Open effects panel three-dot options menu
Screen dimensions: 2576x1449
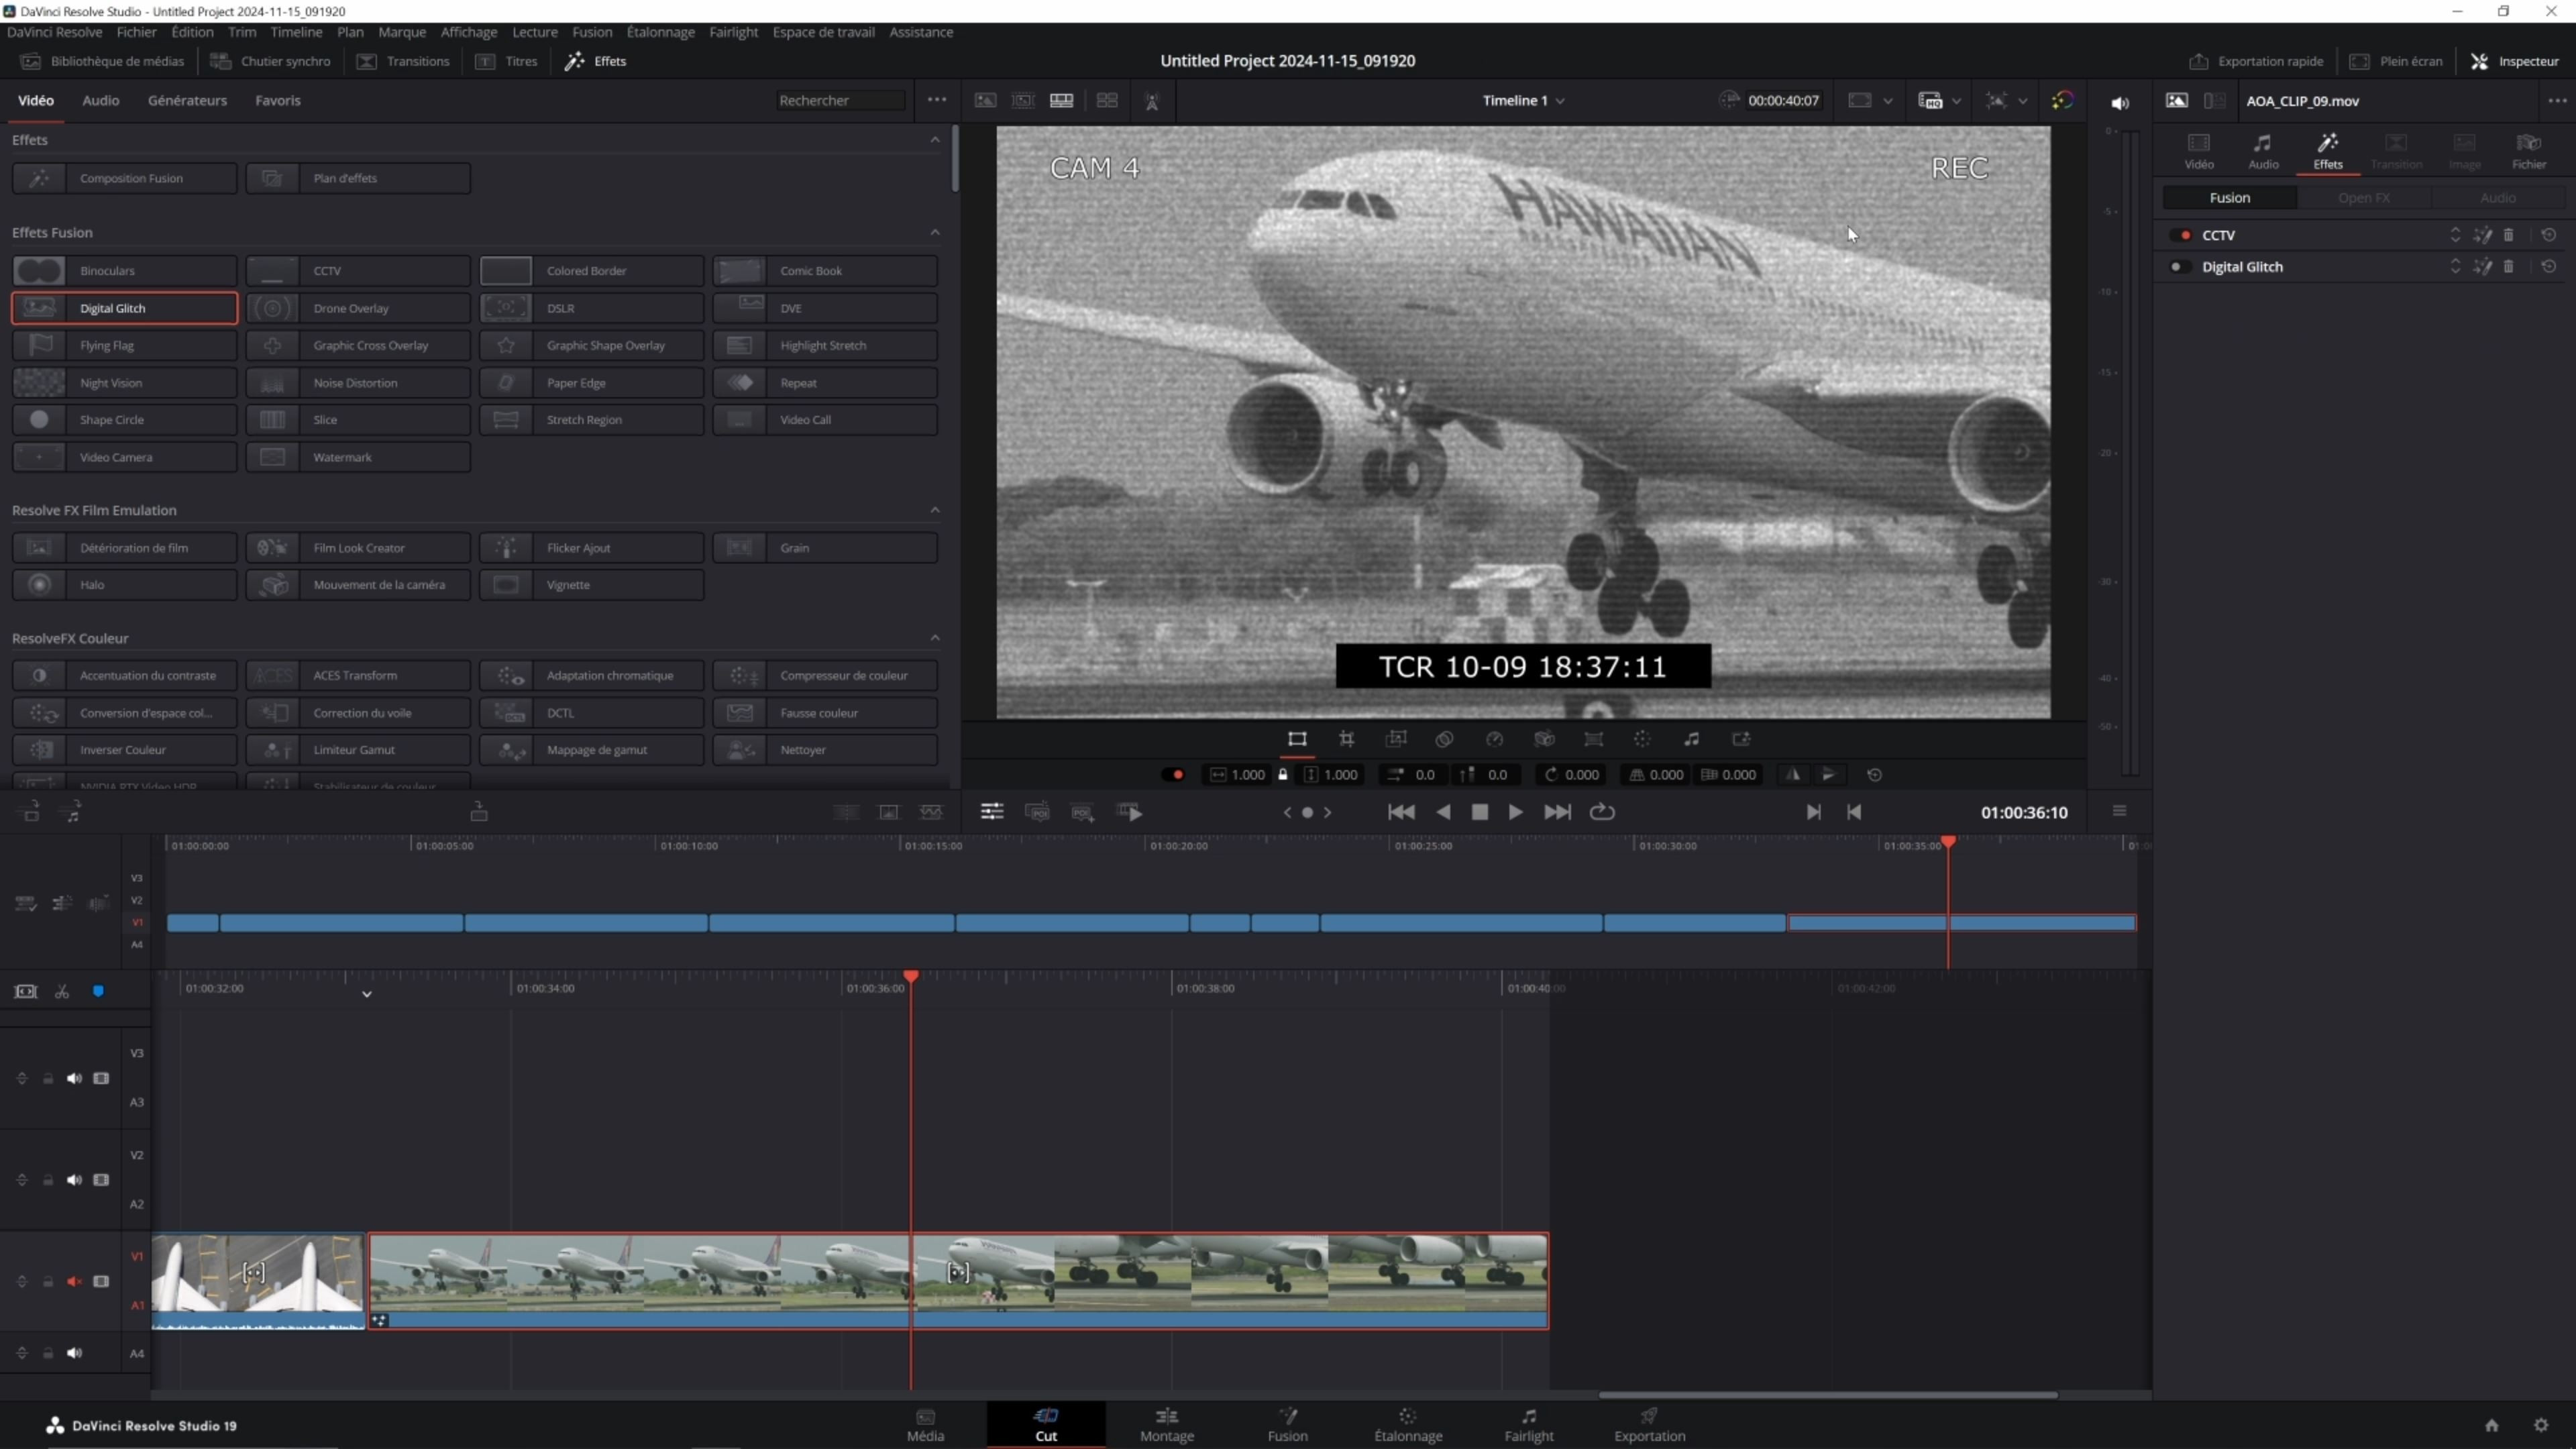coord(937,100)
